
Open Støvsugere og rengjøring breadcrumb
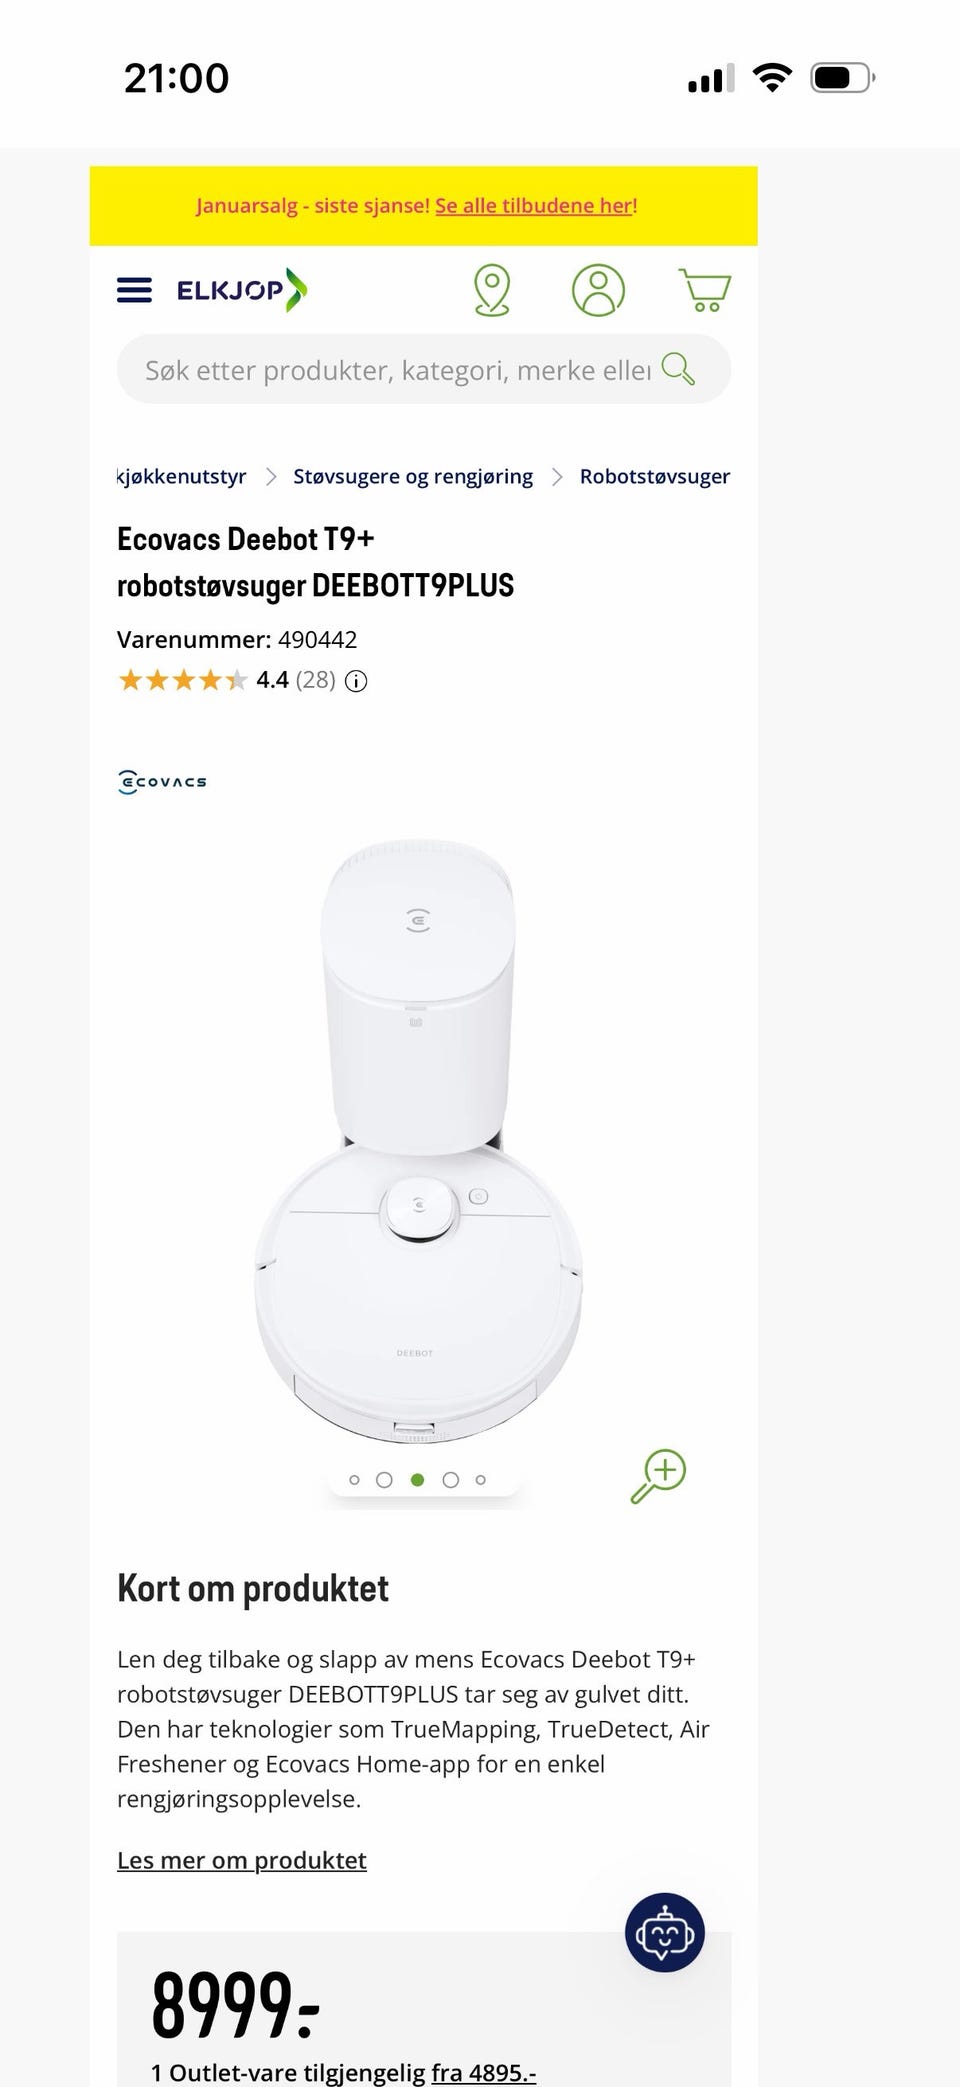tap(413, 476)
